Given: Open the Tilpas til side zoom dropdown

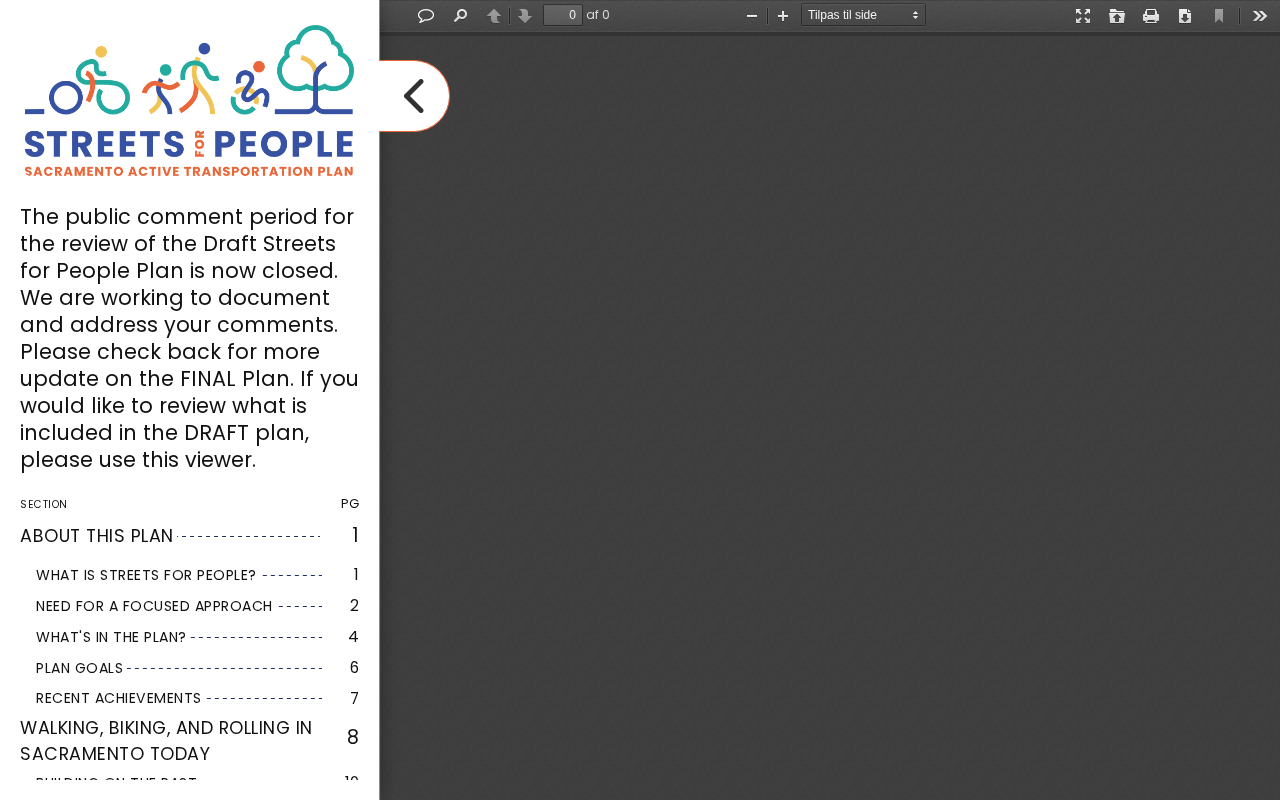Looking at the screenshot, I should [863, 15].
